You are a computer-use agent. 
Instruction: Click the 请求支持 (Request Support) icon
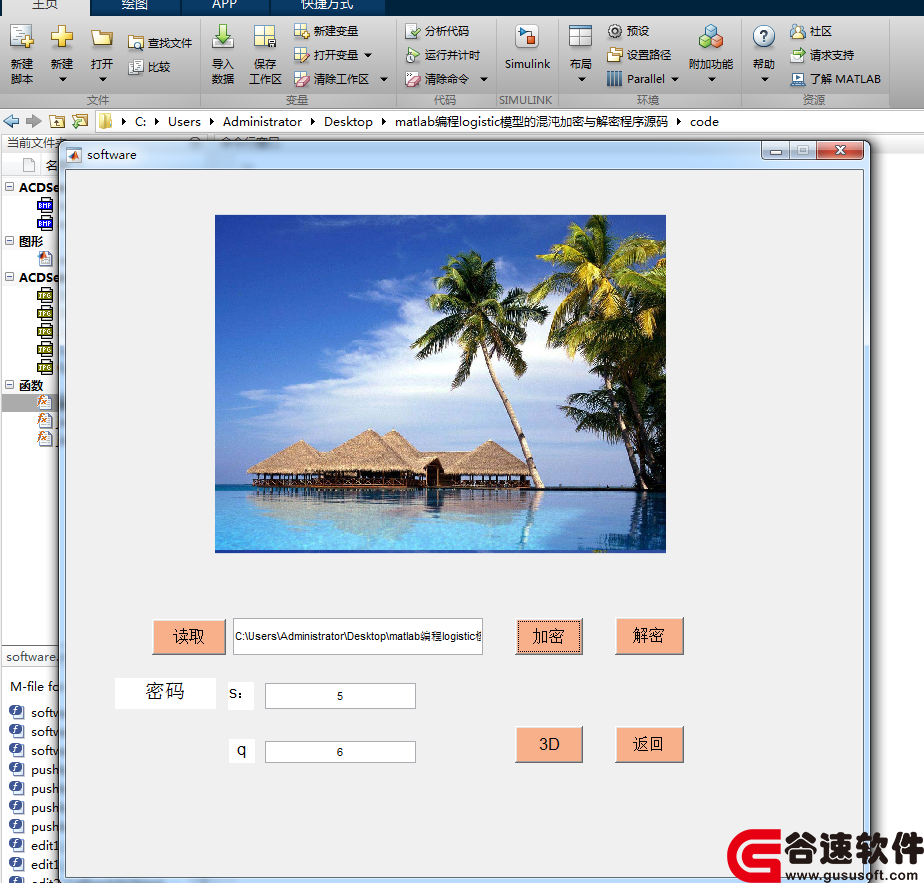798,55
